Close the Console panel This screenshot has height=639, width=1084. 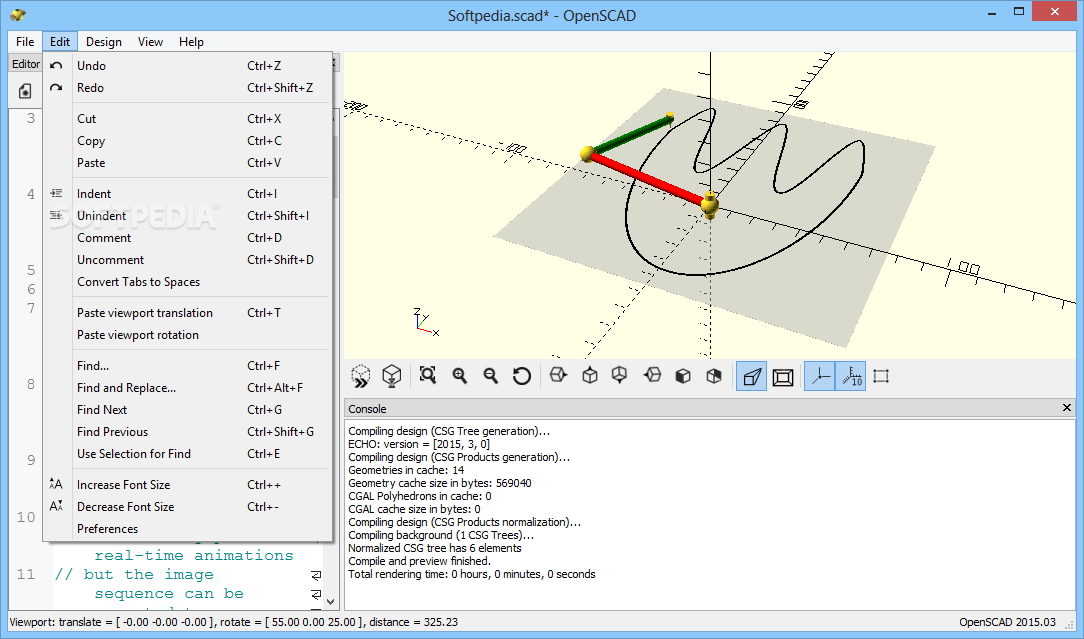point(1067,408)
